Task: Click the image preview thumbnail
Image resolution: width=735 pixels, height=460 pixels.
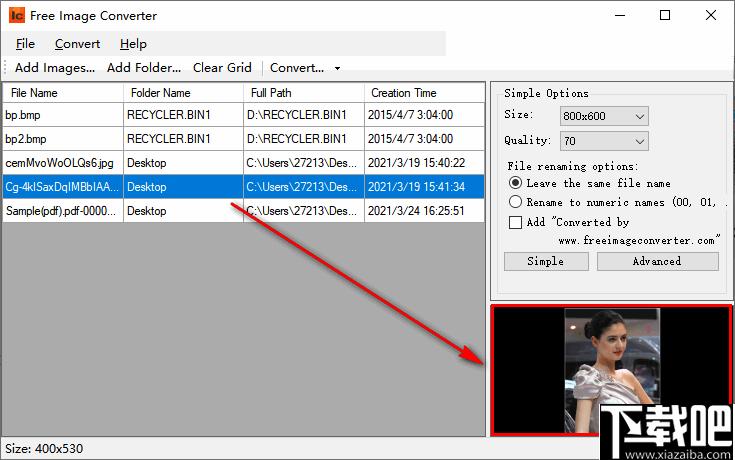Action: click(x=611, y=370)
